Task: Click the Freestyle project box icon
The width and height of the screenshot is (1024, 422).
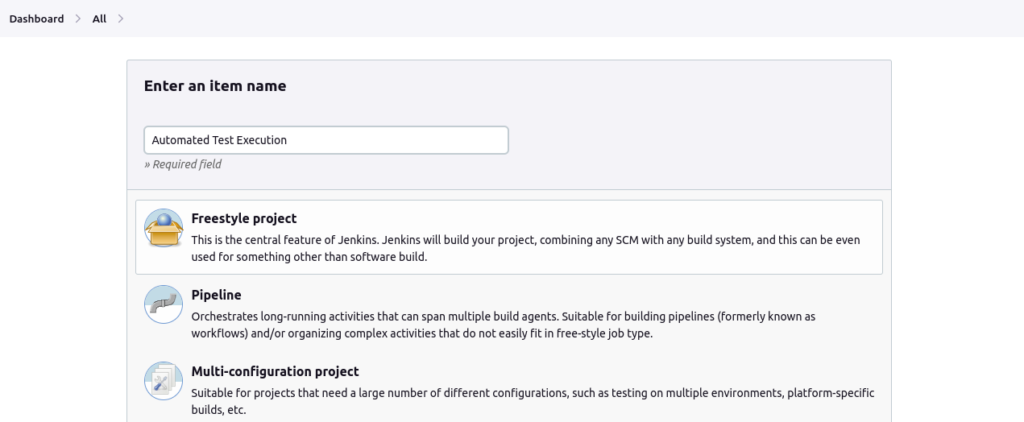Action: [163, 228]
